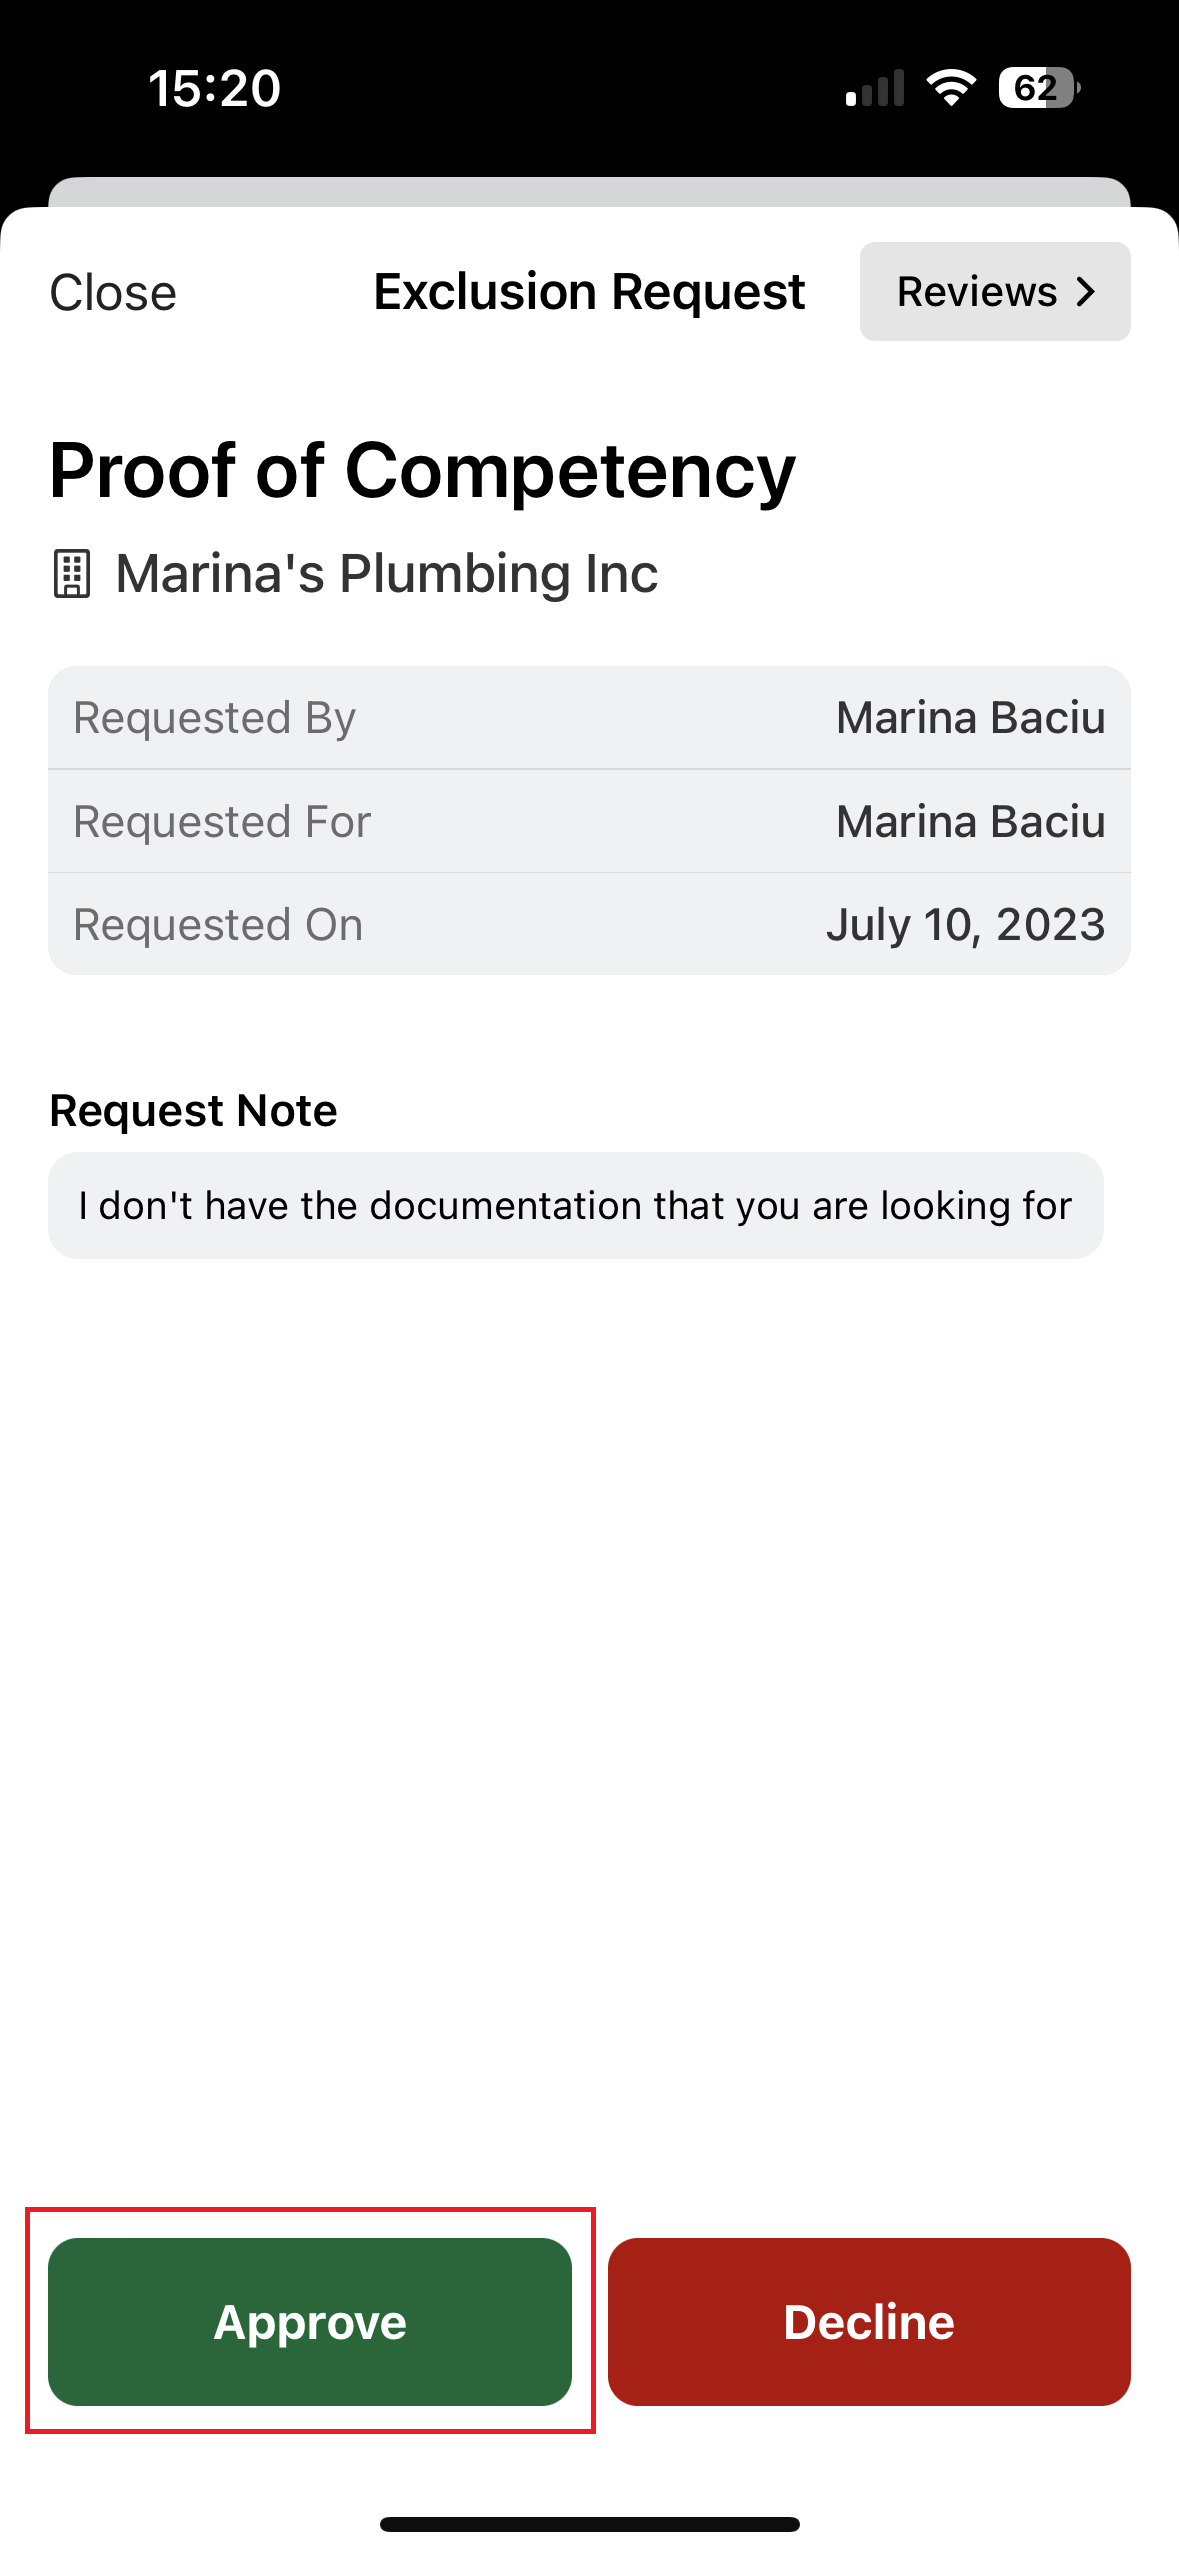Tap the home indicator bar at the bottom

(x=589, y=2524)
